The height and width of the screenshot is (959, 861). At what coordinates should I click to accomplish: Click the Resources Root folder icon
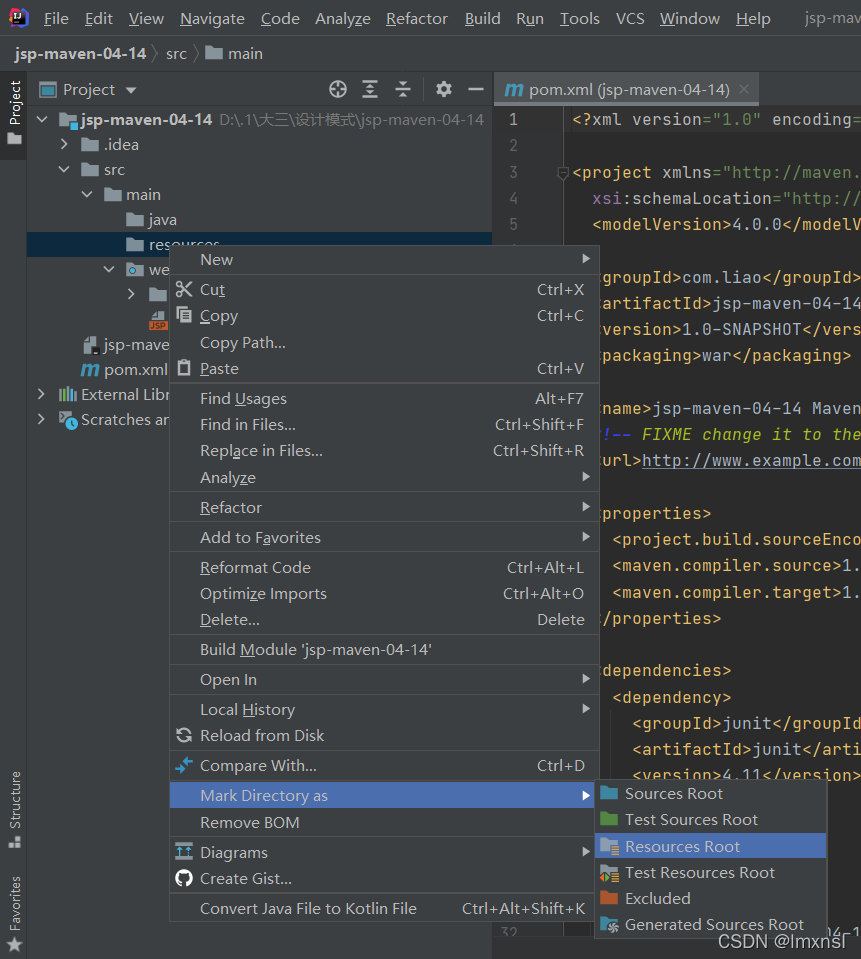(609, 846)
